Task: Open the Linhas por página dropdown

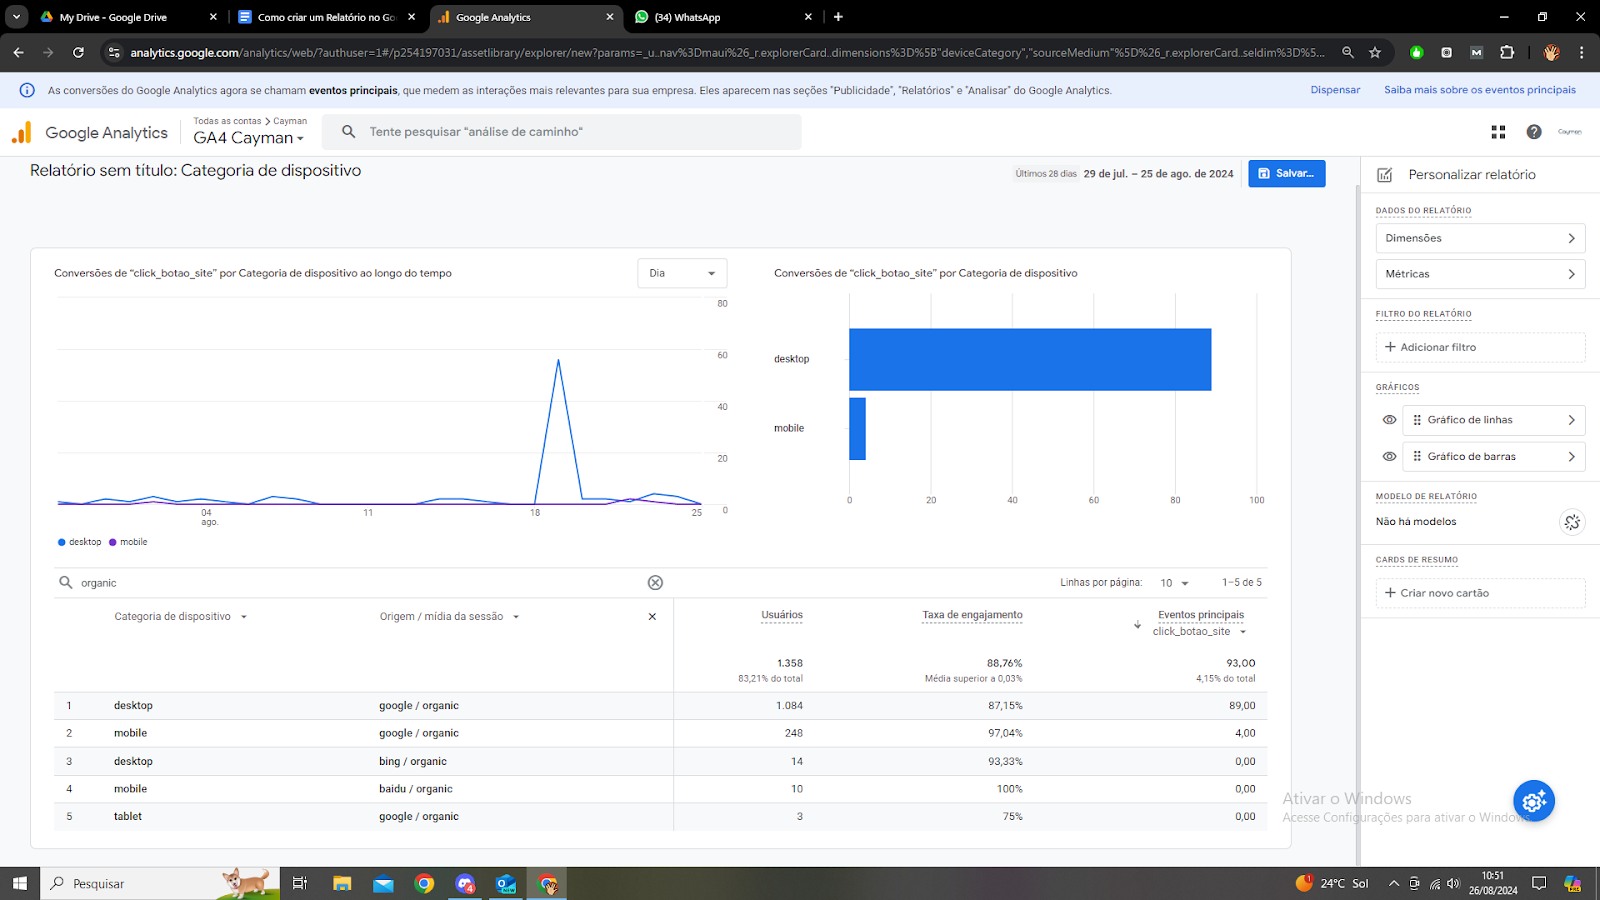Action: 1175,583
